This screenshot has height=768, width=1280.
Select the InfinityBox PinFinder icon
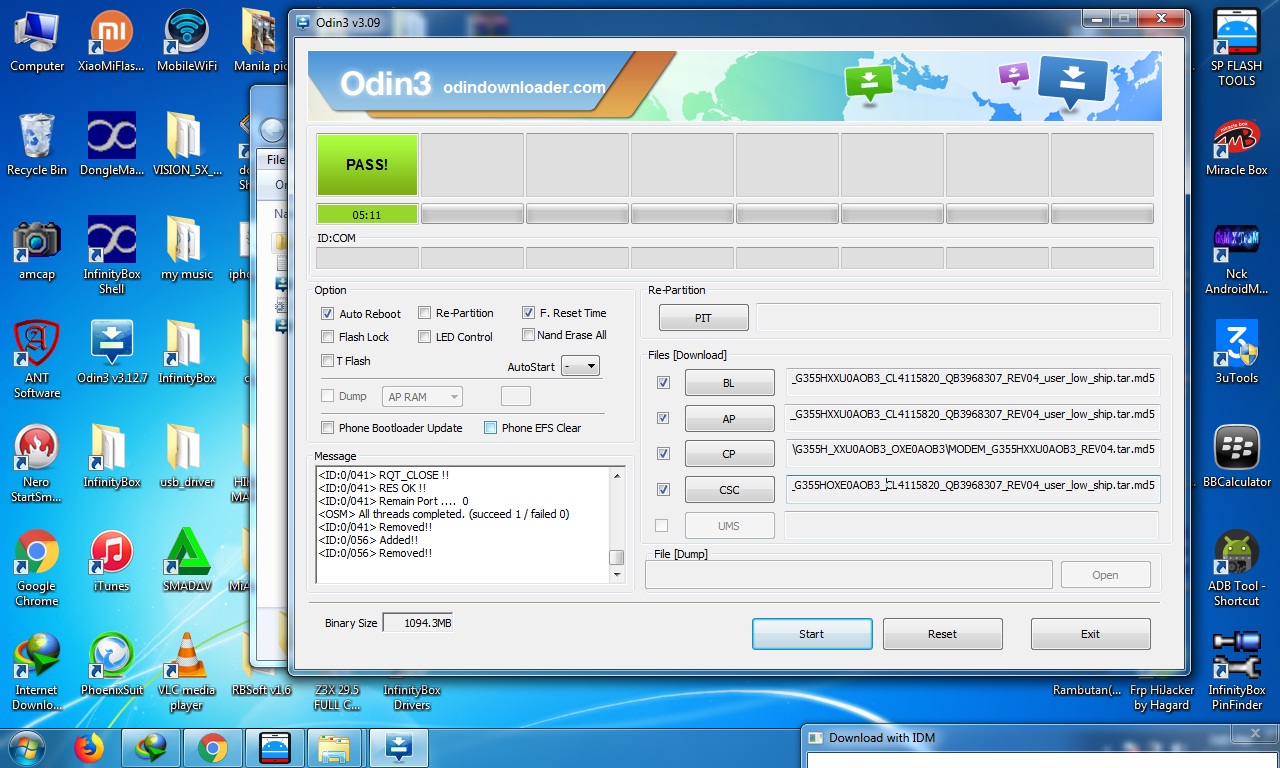tap(1236, 671)
